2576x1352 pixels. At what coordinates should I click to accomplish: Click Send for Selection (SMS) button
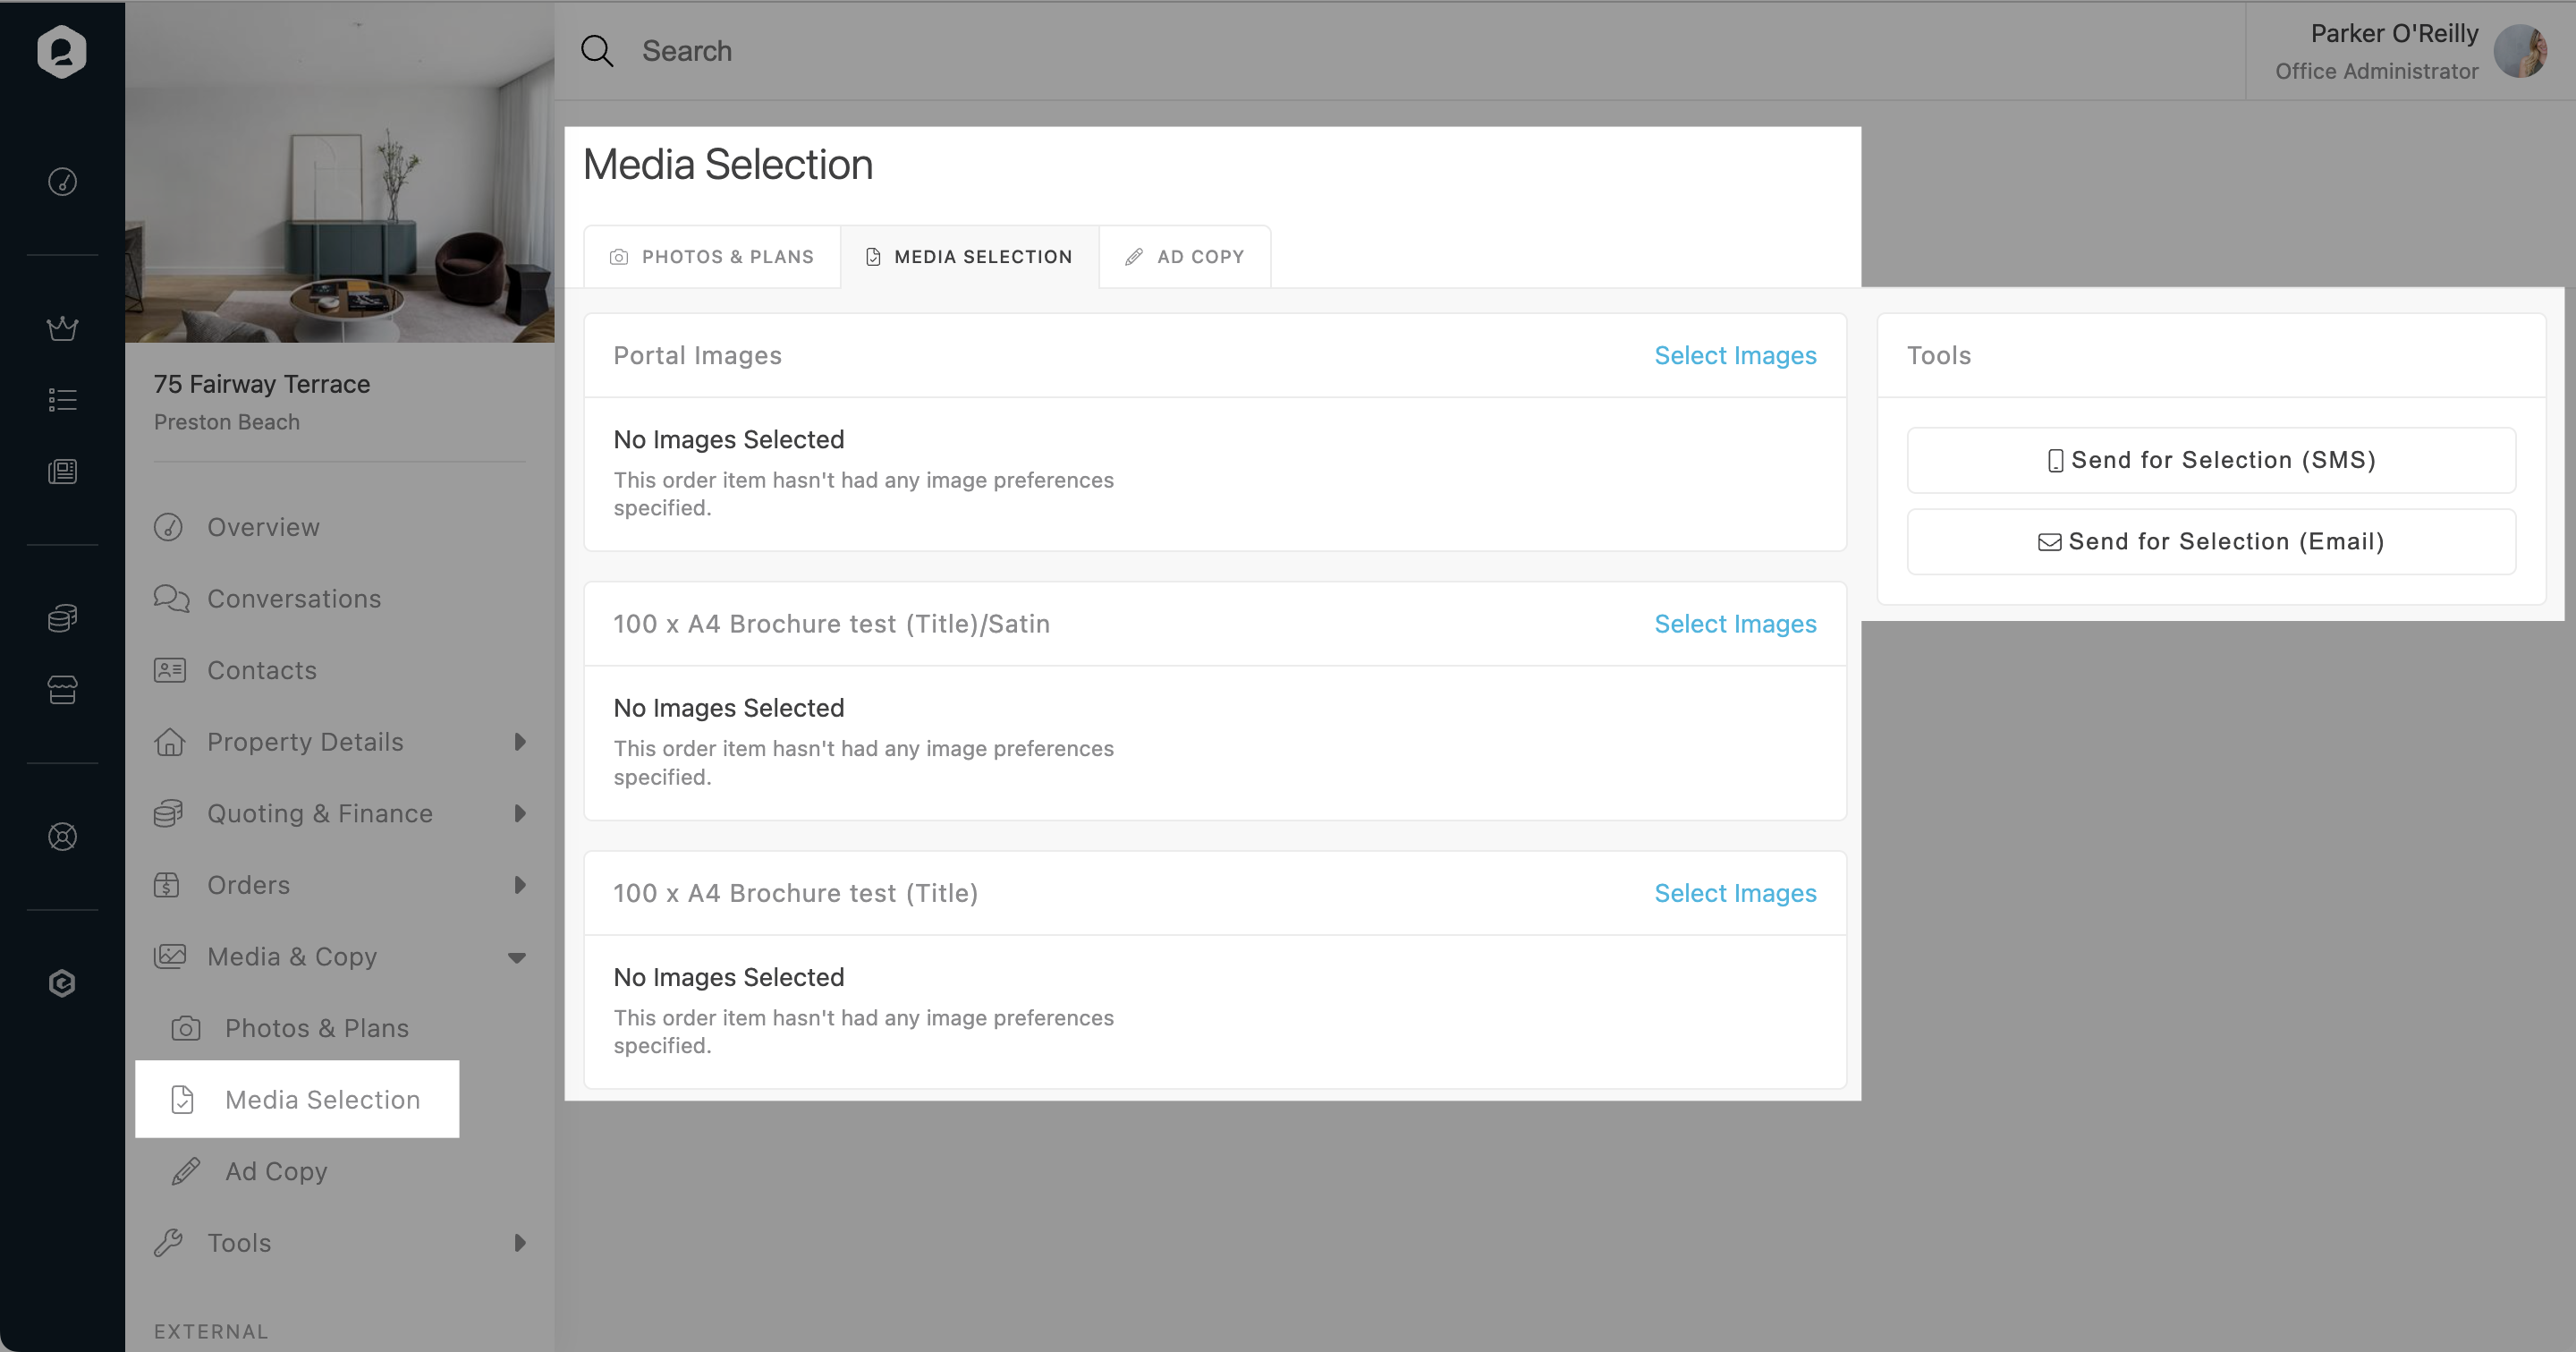click(x=2211, y=460)
